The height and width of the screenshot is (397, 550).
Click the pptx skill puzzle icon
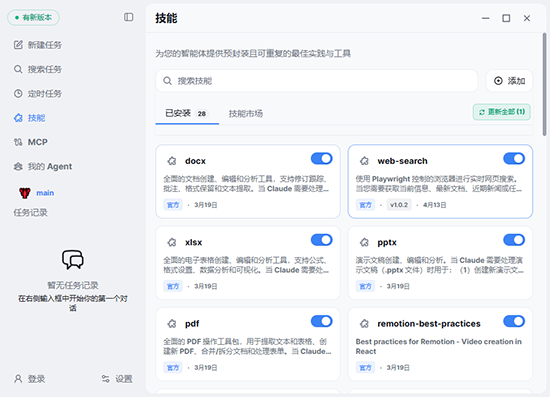point(364,242)
